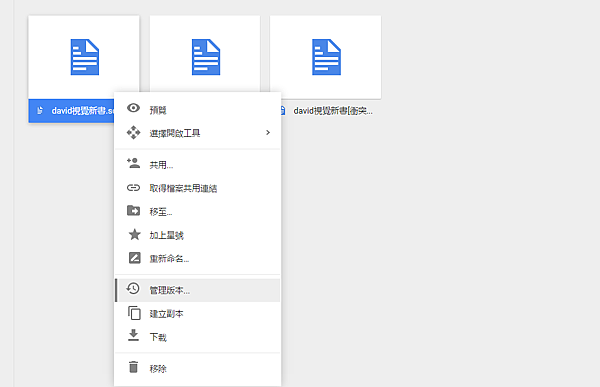Select the middle document thumbnail
Screen dimensions: 600x387
pos(205,54)
